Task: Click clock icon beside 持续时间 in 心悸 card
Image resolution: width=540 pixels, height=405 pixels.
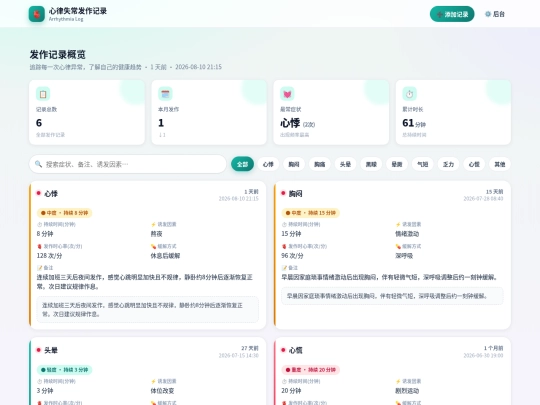Action: pos(39,225)
